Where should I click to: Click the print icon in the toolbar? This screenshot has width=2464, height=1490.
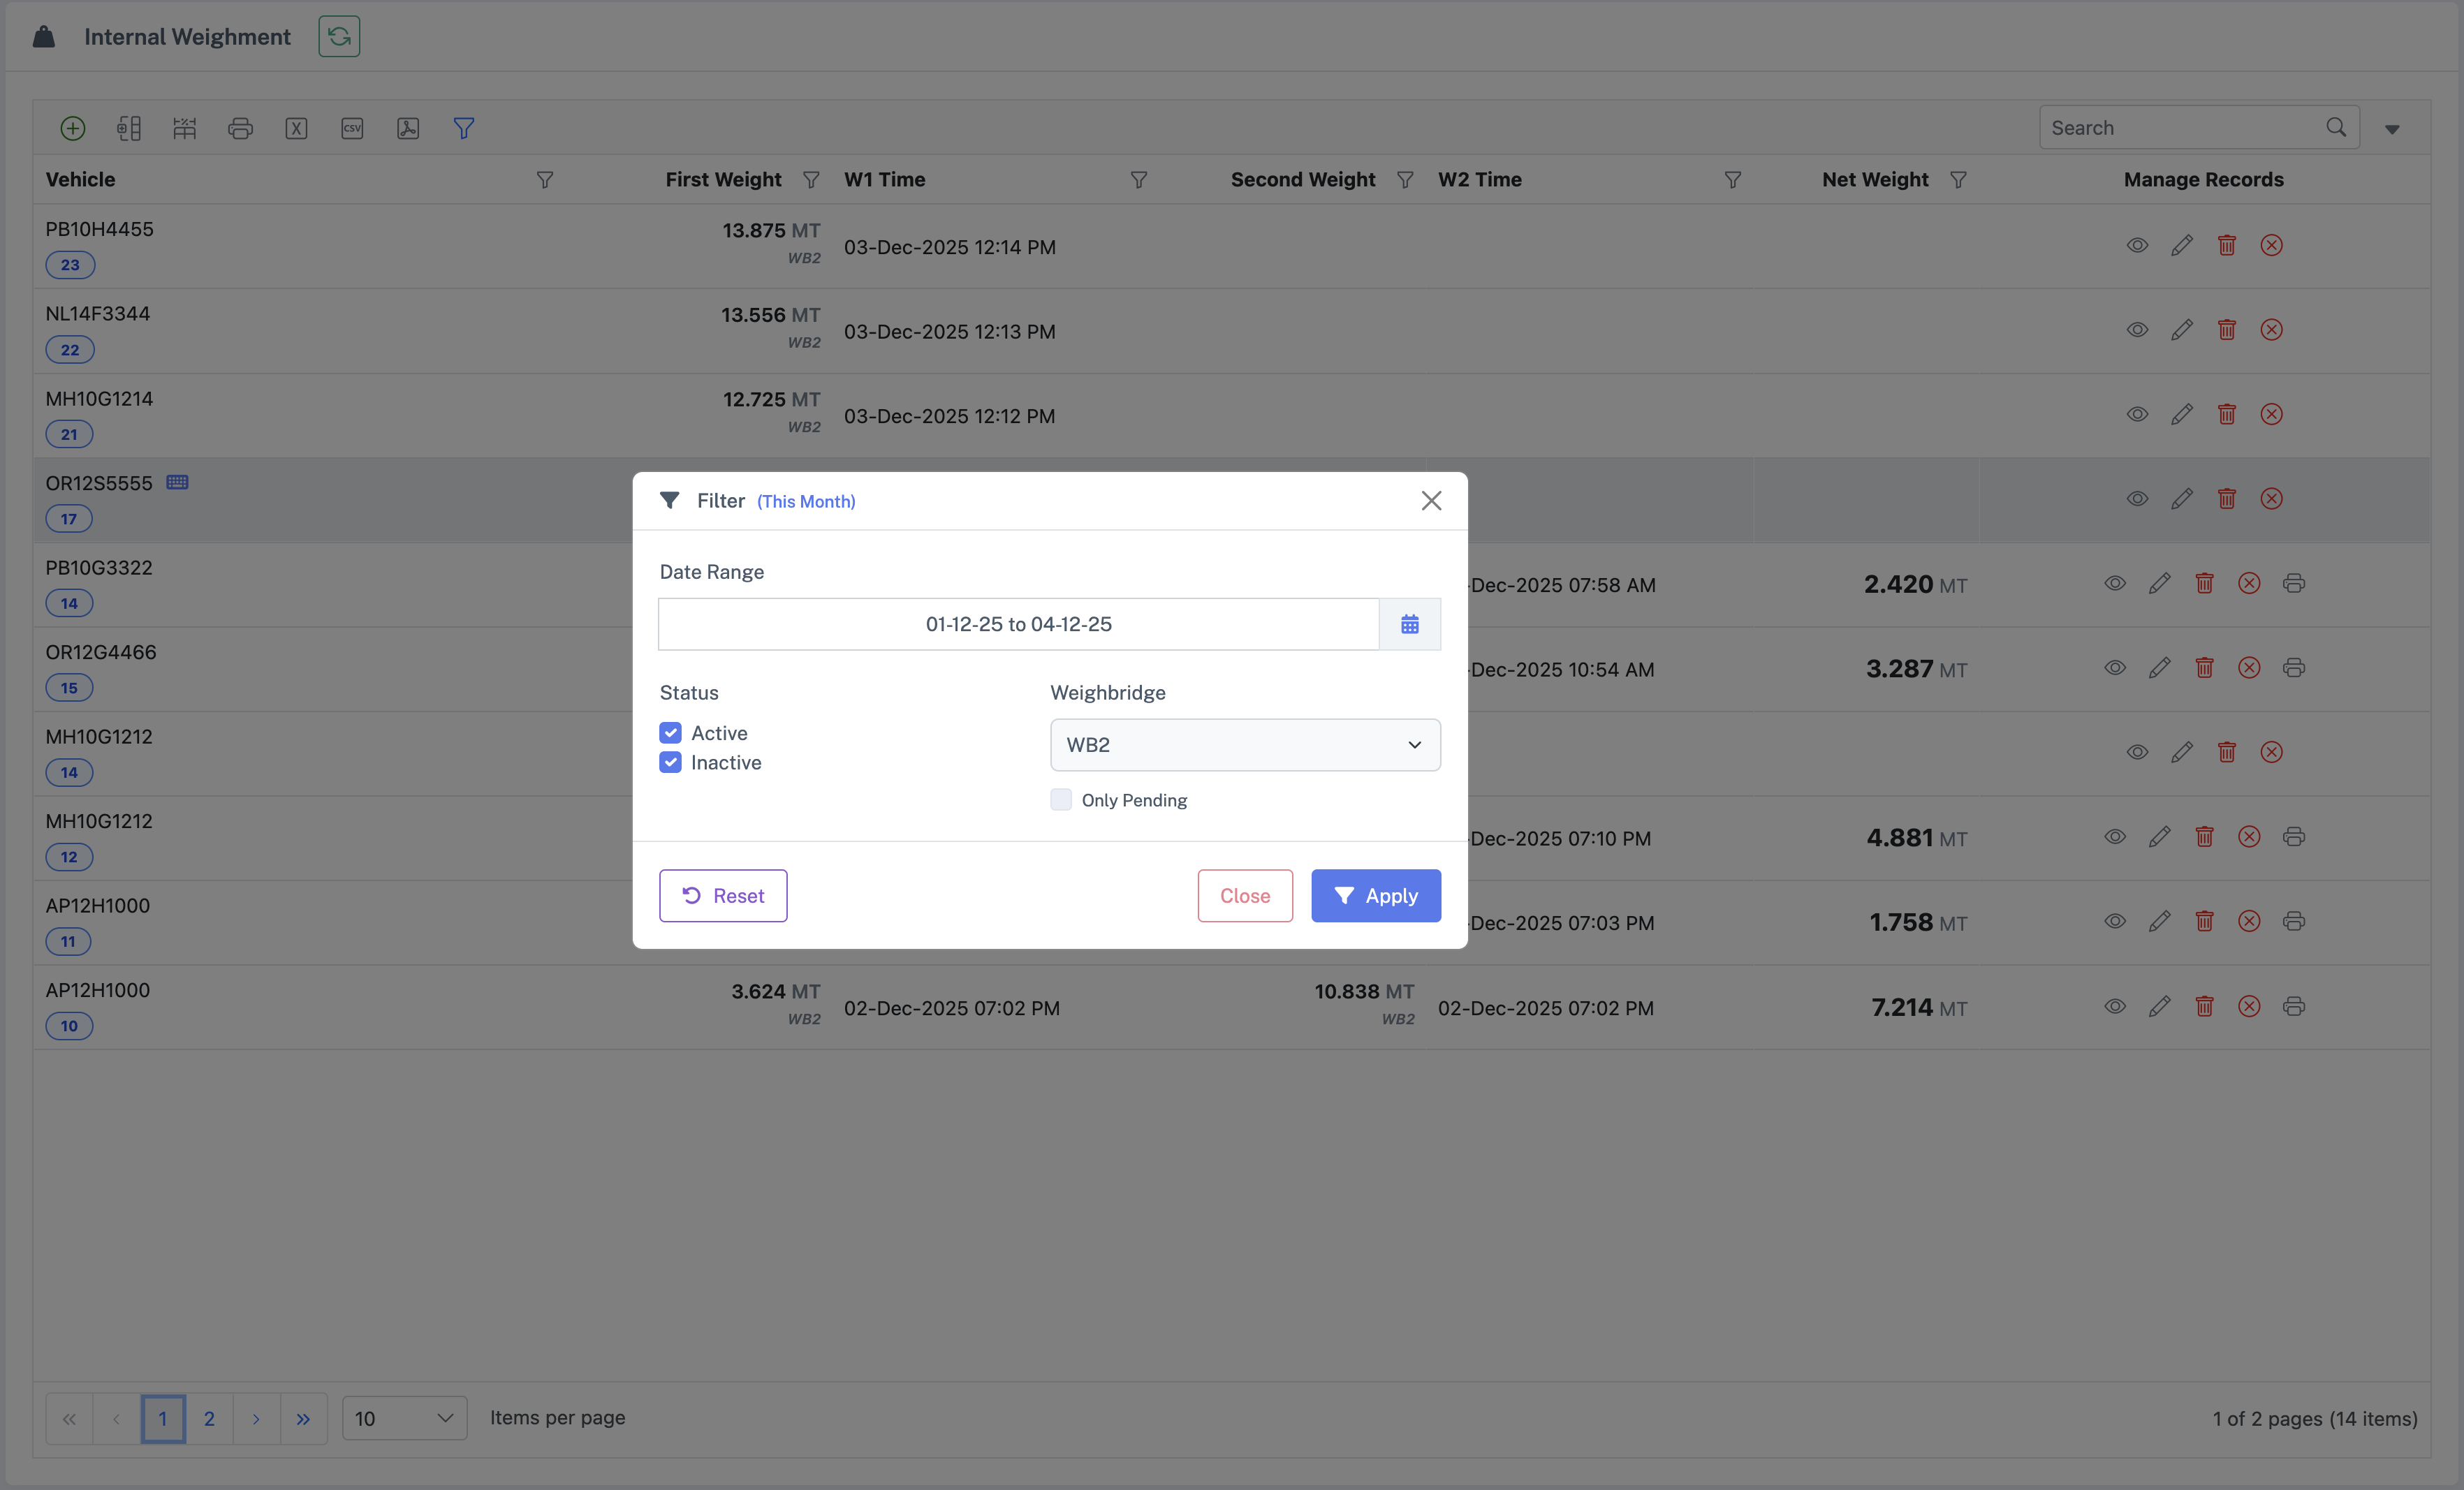tap(240, 128)
